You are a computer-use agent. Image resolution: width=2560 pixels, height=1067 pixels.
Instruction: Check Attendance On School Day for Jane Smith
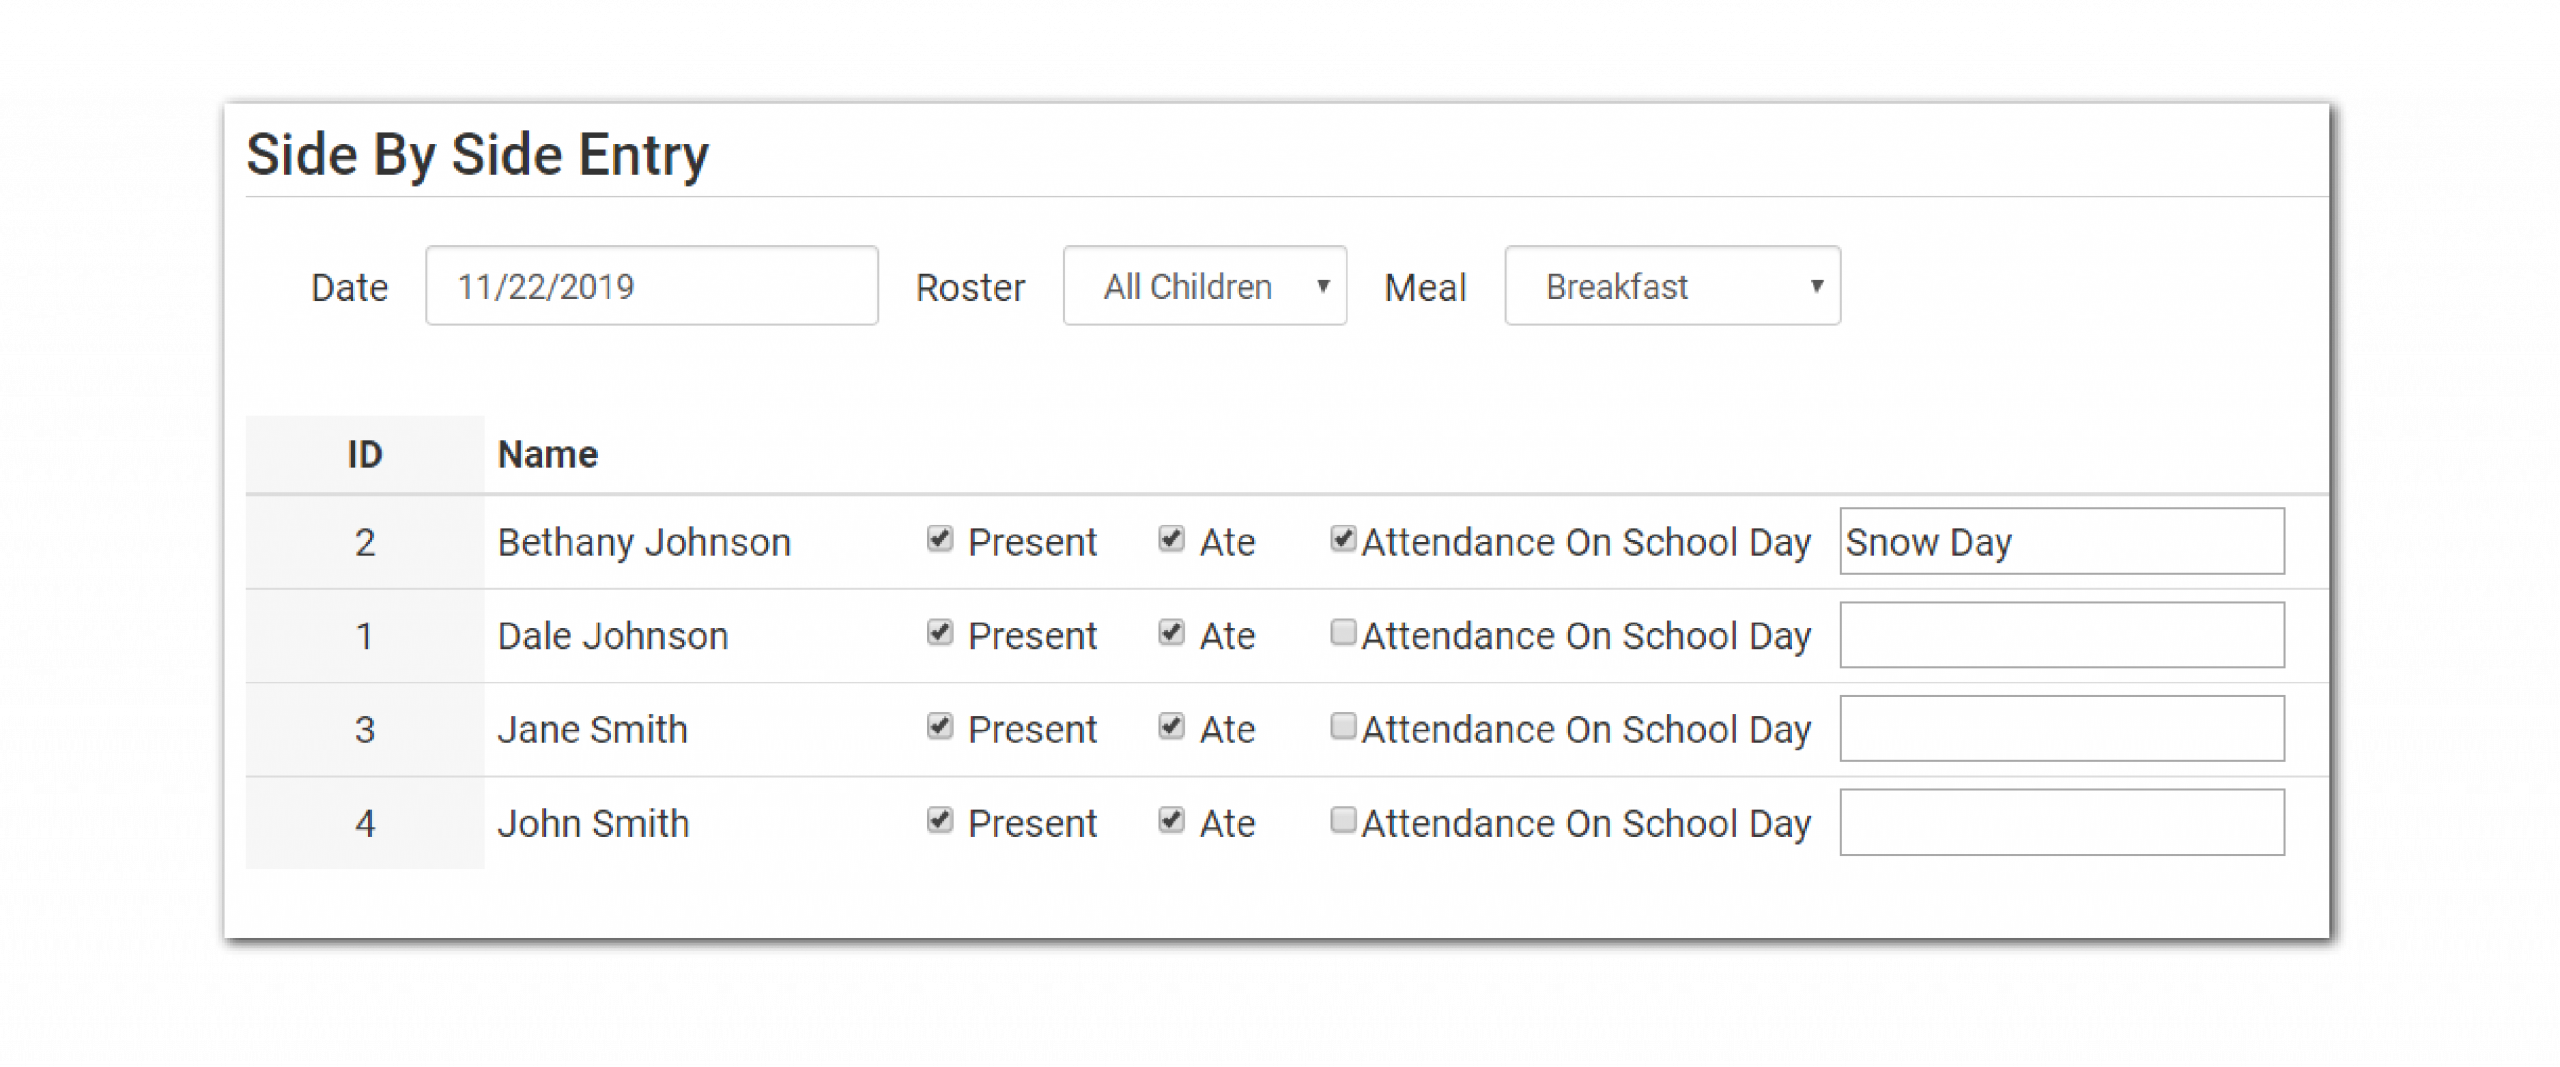1343,726
